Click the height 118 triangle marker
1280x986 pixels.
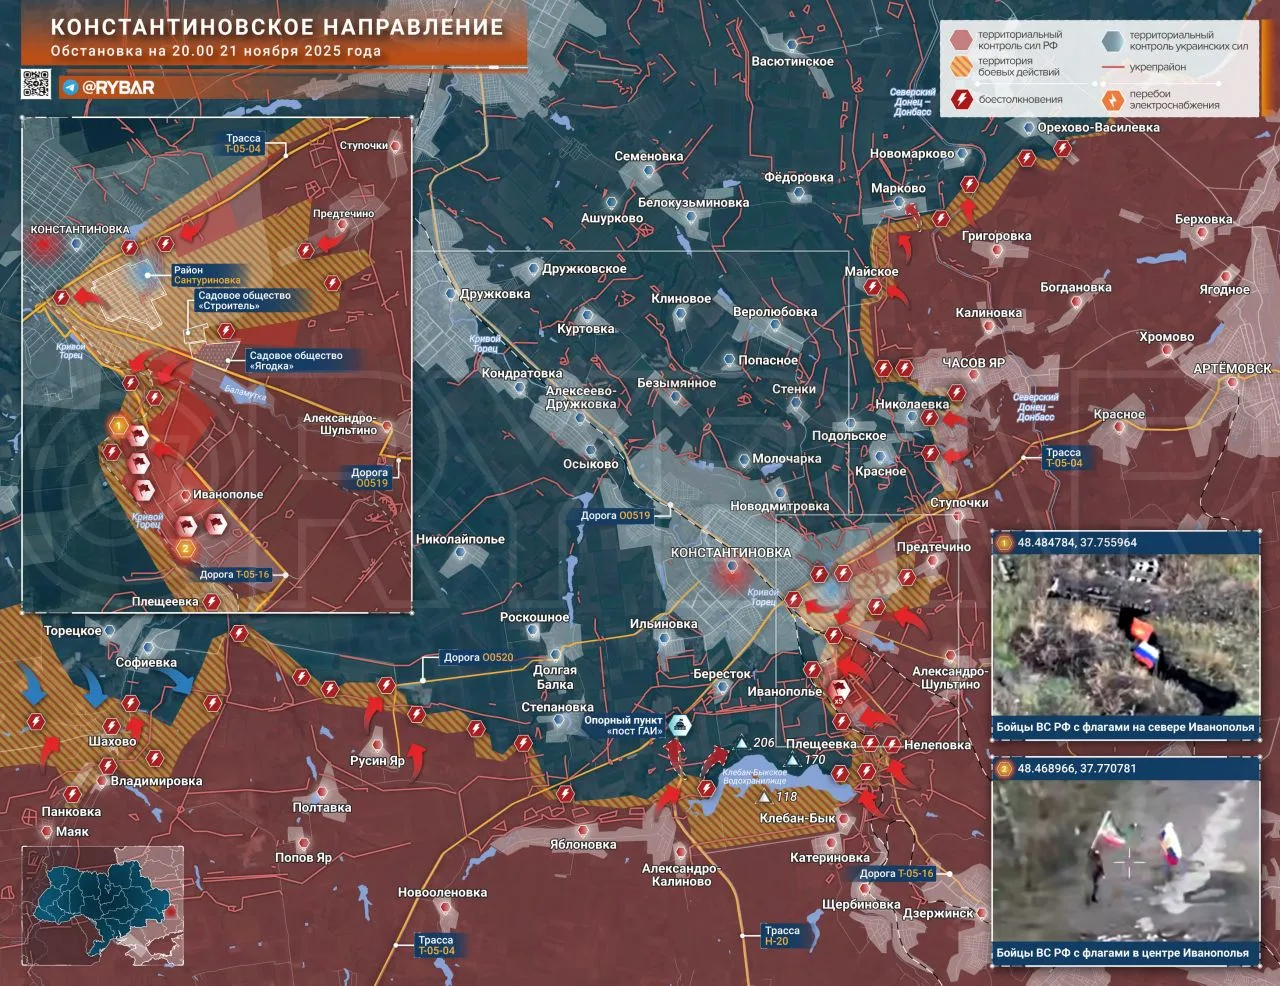(765, 797)
